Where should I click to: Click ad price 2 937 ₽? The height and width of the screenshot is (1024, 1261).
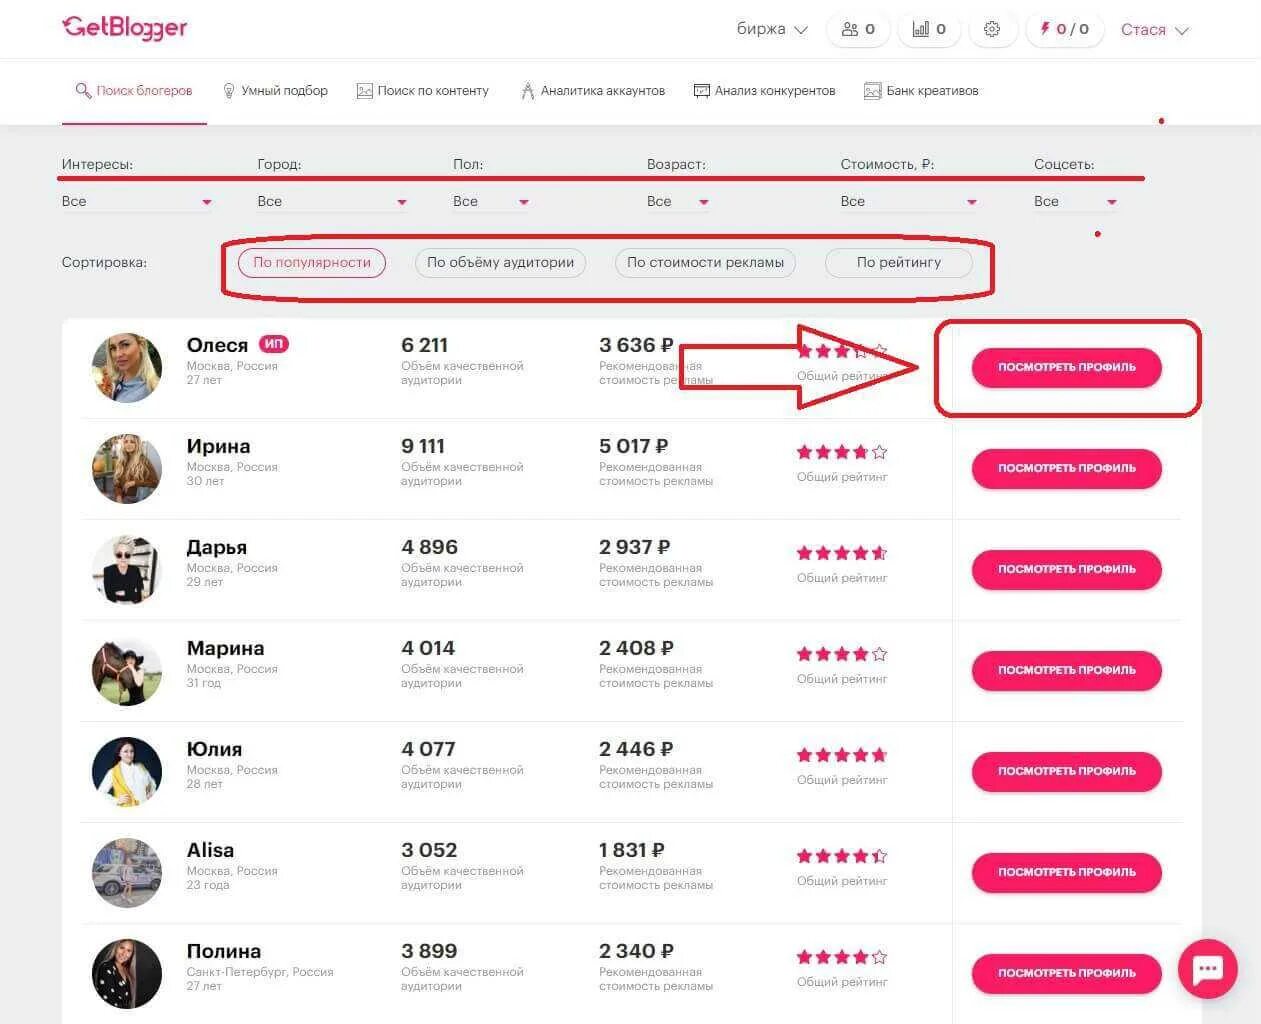tap(635, 547)
